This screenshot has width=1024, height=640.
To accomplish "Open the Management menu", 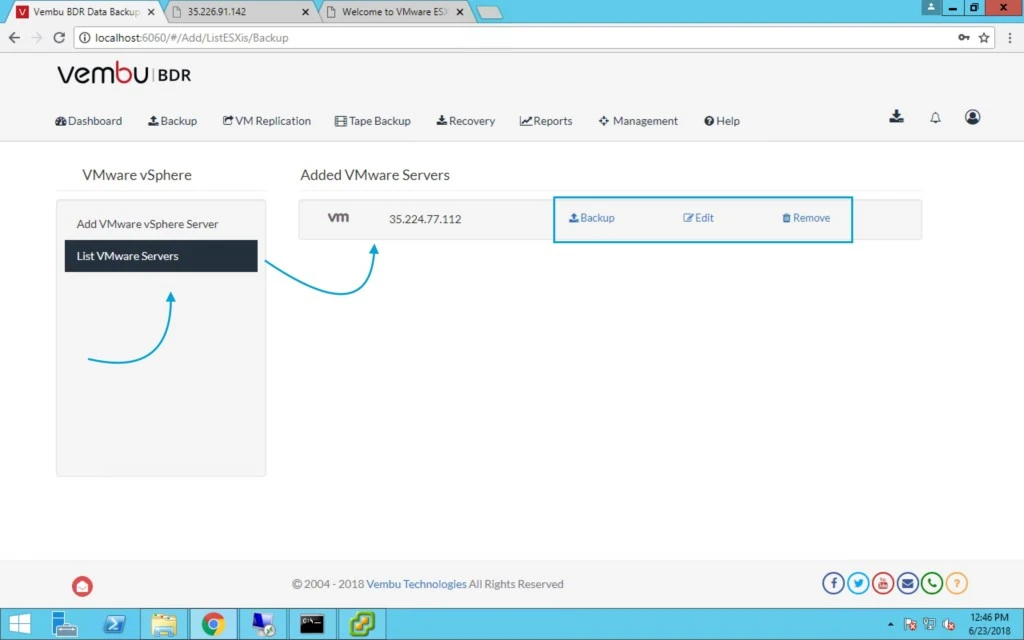I will [638, 121].
